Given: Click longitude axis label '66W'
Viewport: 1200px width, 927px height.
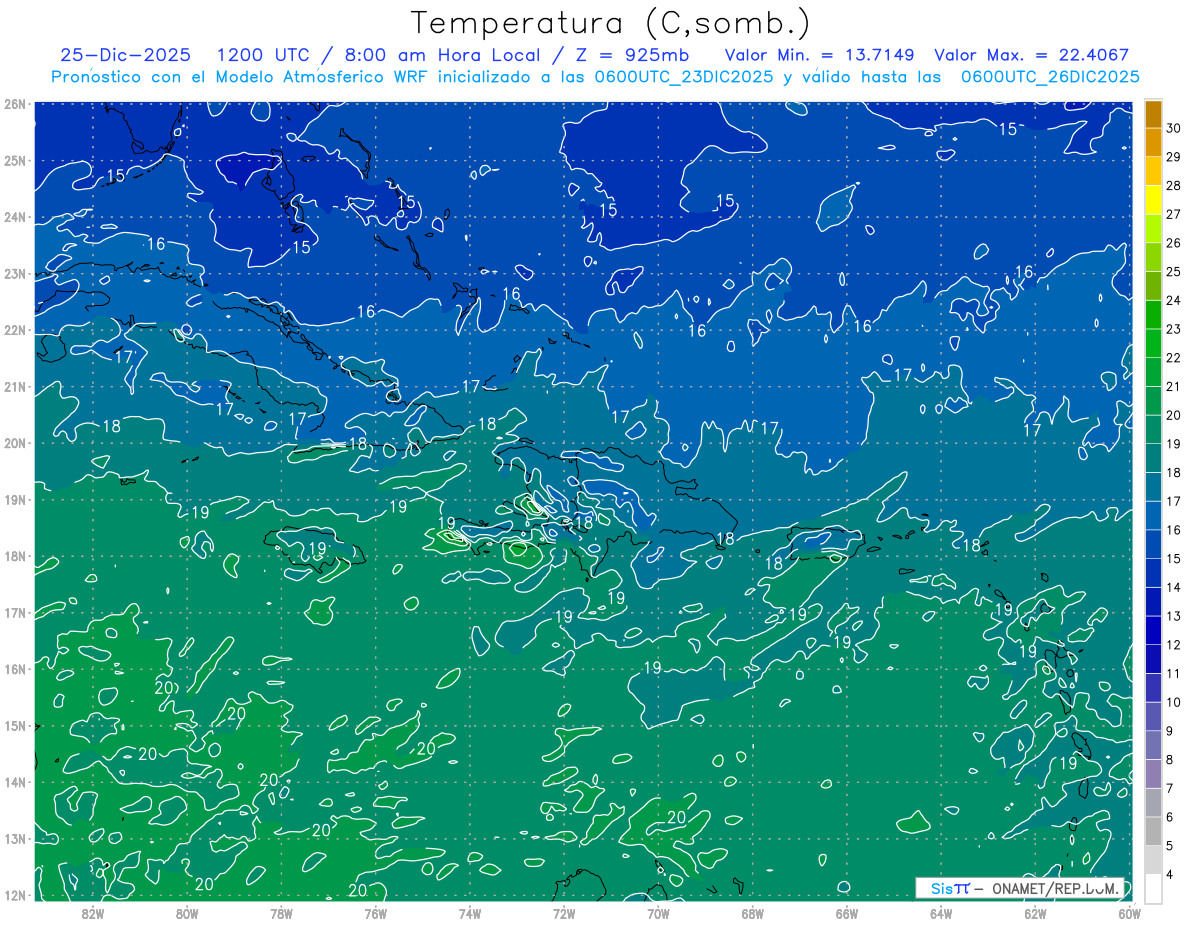Looking at the screenshot, I should (x=847, y=913).
